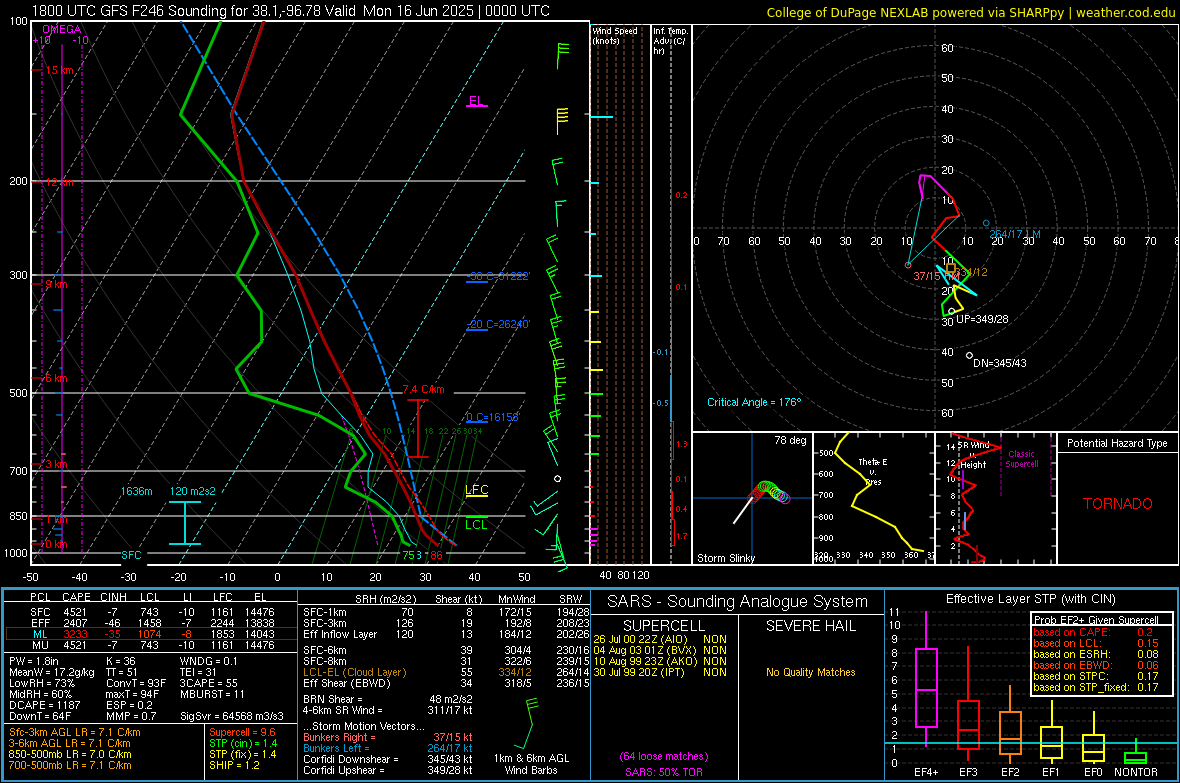Click the SARS - Sounding Analogue System header
1180x783 pixels.
(738, 602)
